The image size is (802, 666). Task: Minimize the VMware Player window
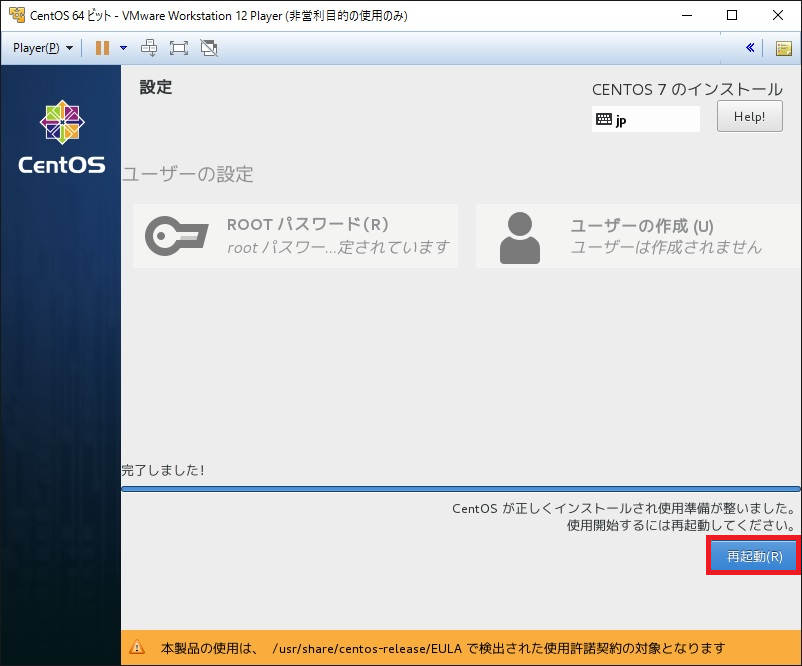click(687, 15)
